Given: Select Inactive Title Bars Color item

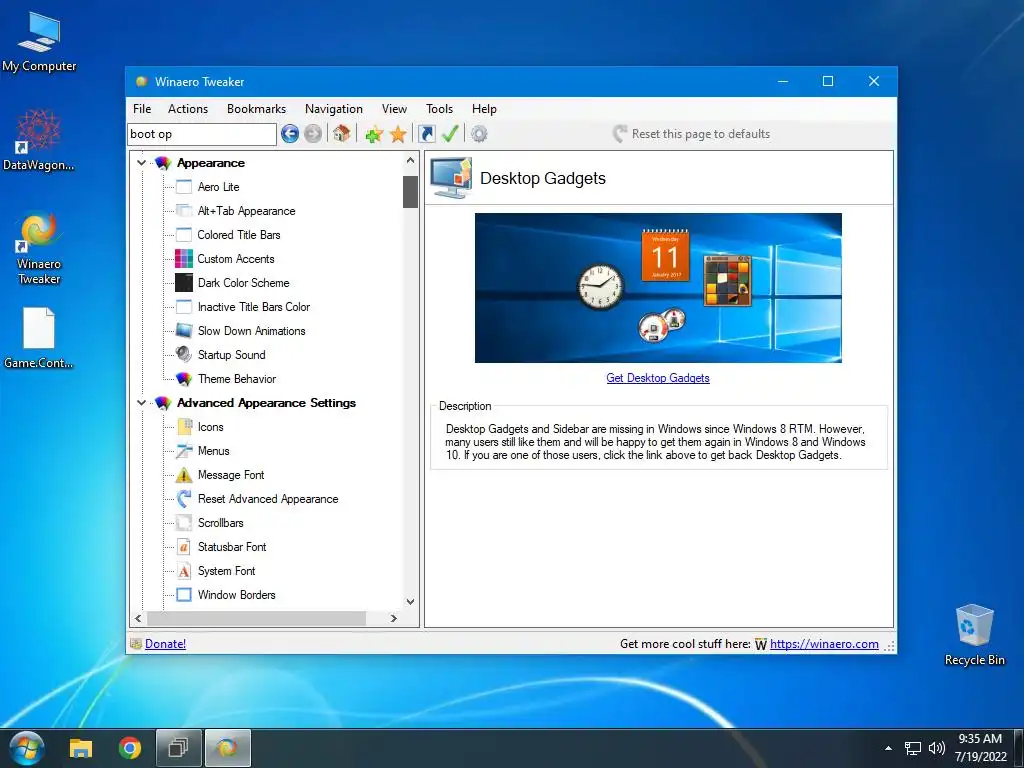Looking at the screenshot, I should pos(254,307).
